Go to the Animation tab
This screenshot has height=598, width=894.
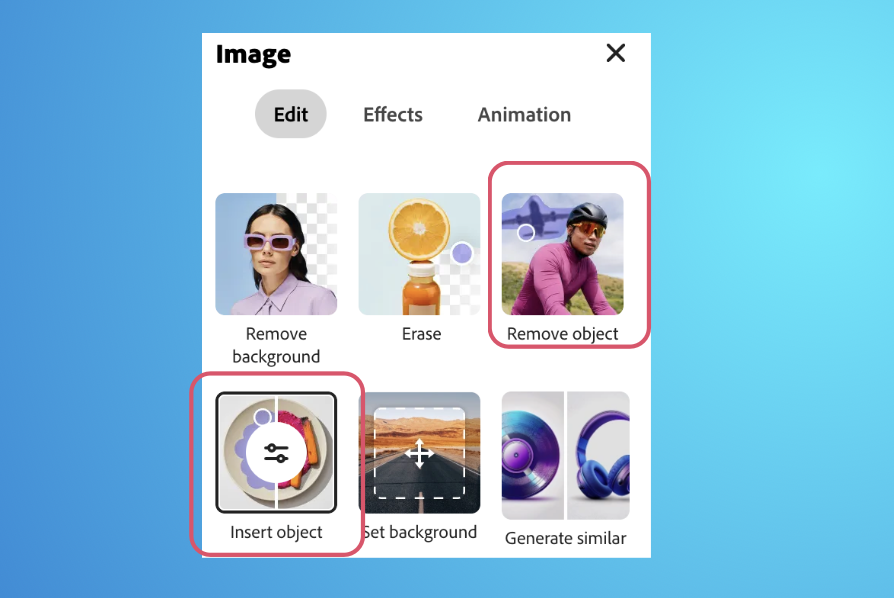click(524, 114)
